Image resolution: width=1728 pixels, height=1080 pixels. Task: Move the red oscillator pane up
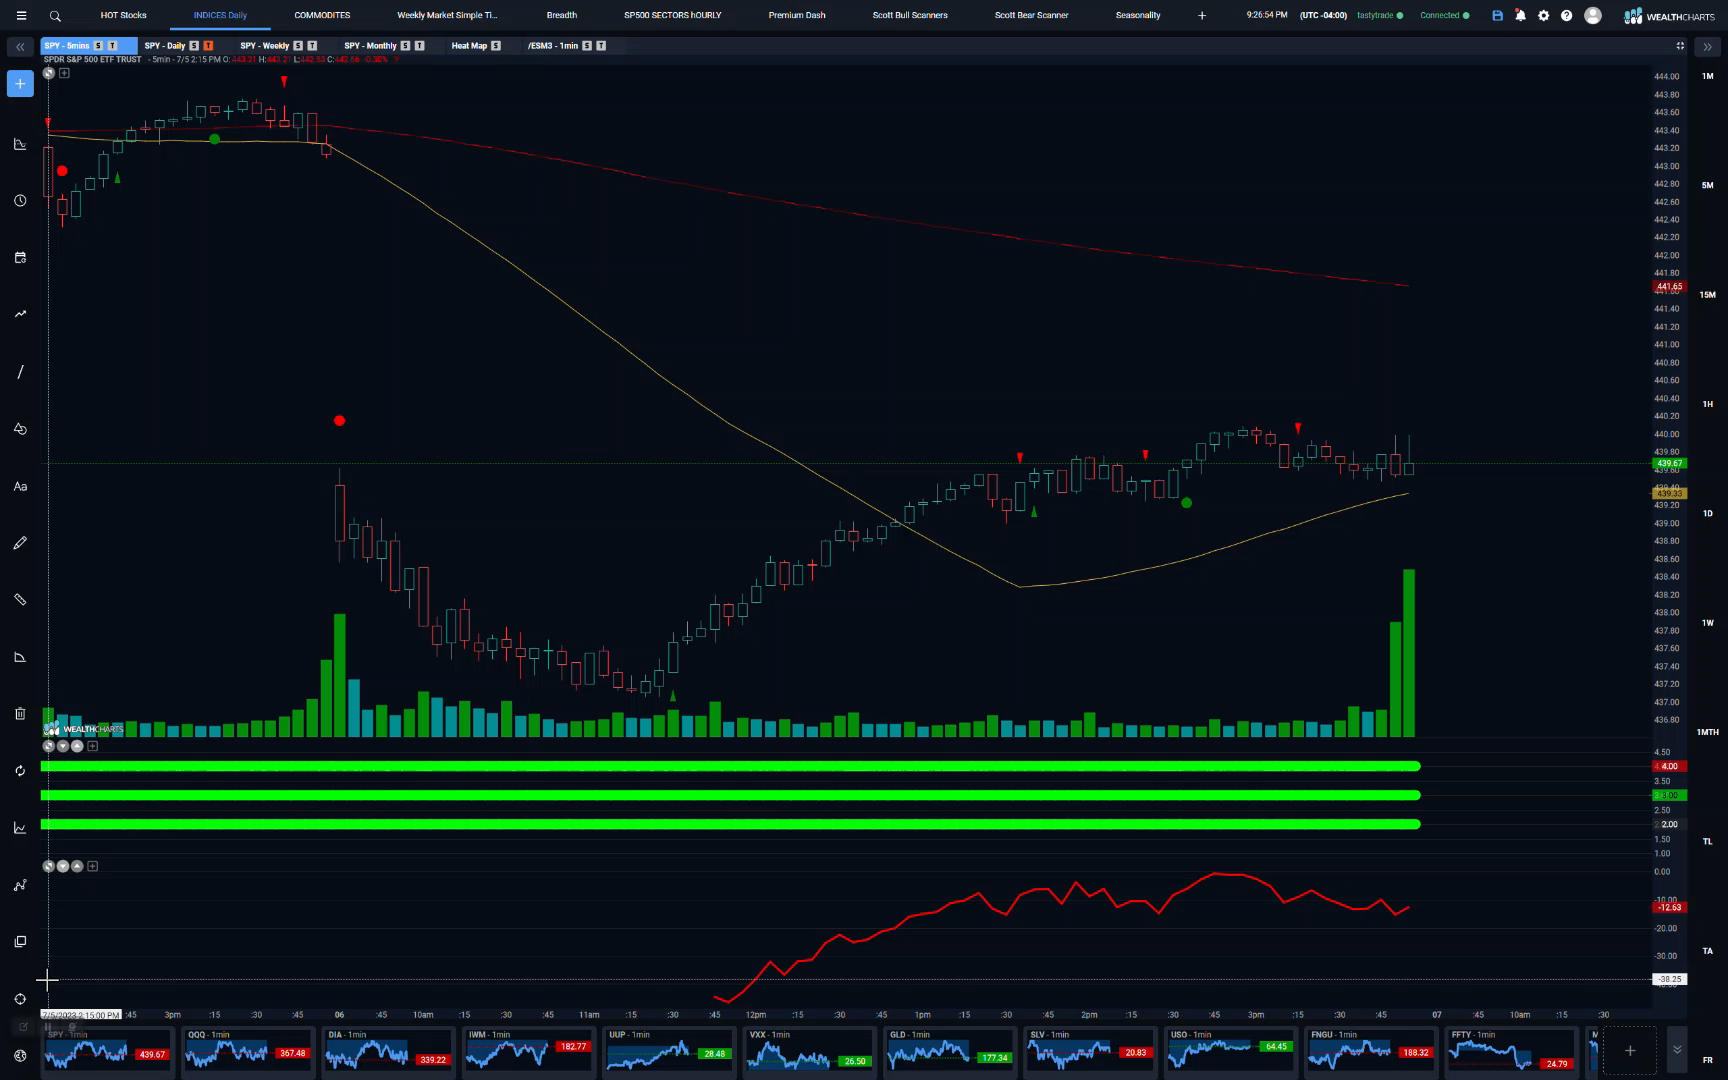(x=77, y=866)
